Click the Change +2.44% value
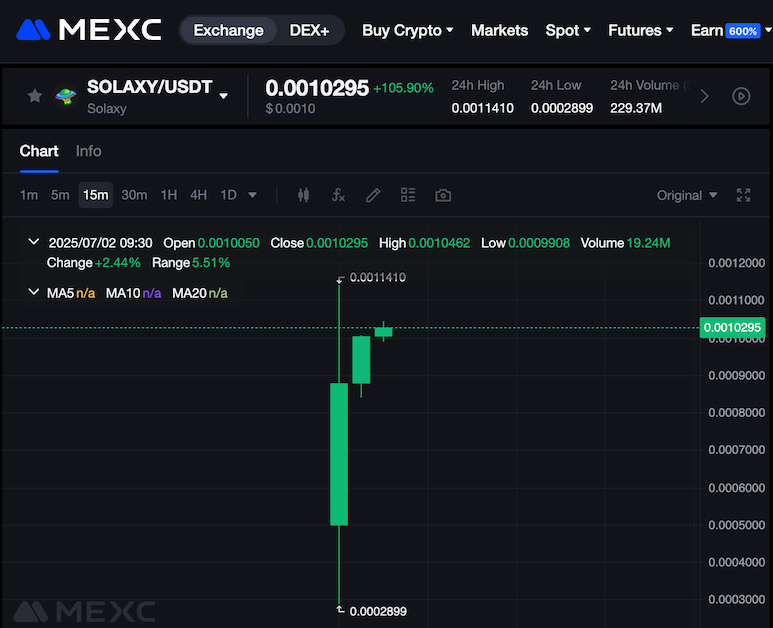773x628 pixels. pyautogui.click(x=117, y=263)
